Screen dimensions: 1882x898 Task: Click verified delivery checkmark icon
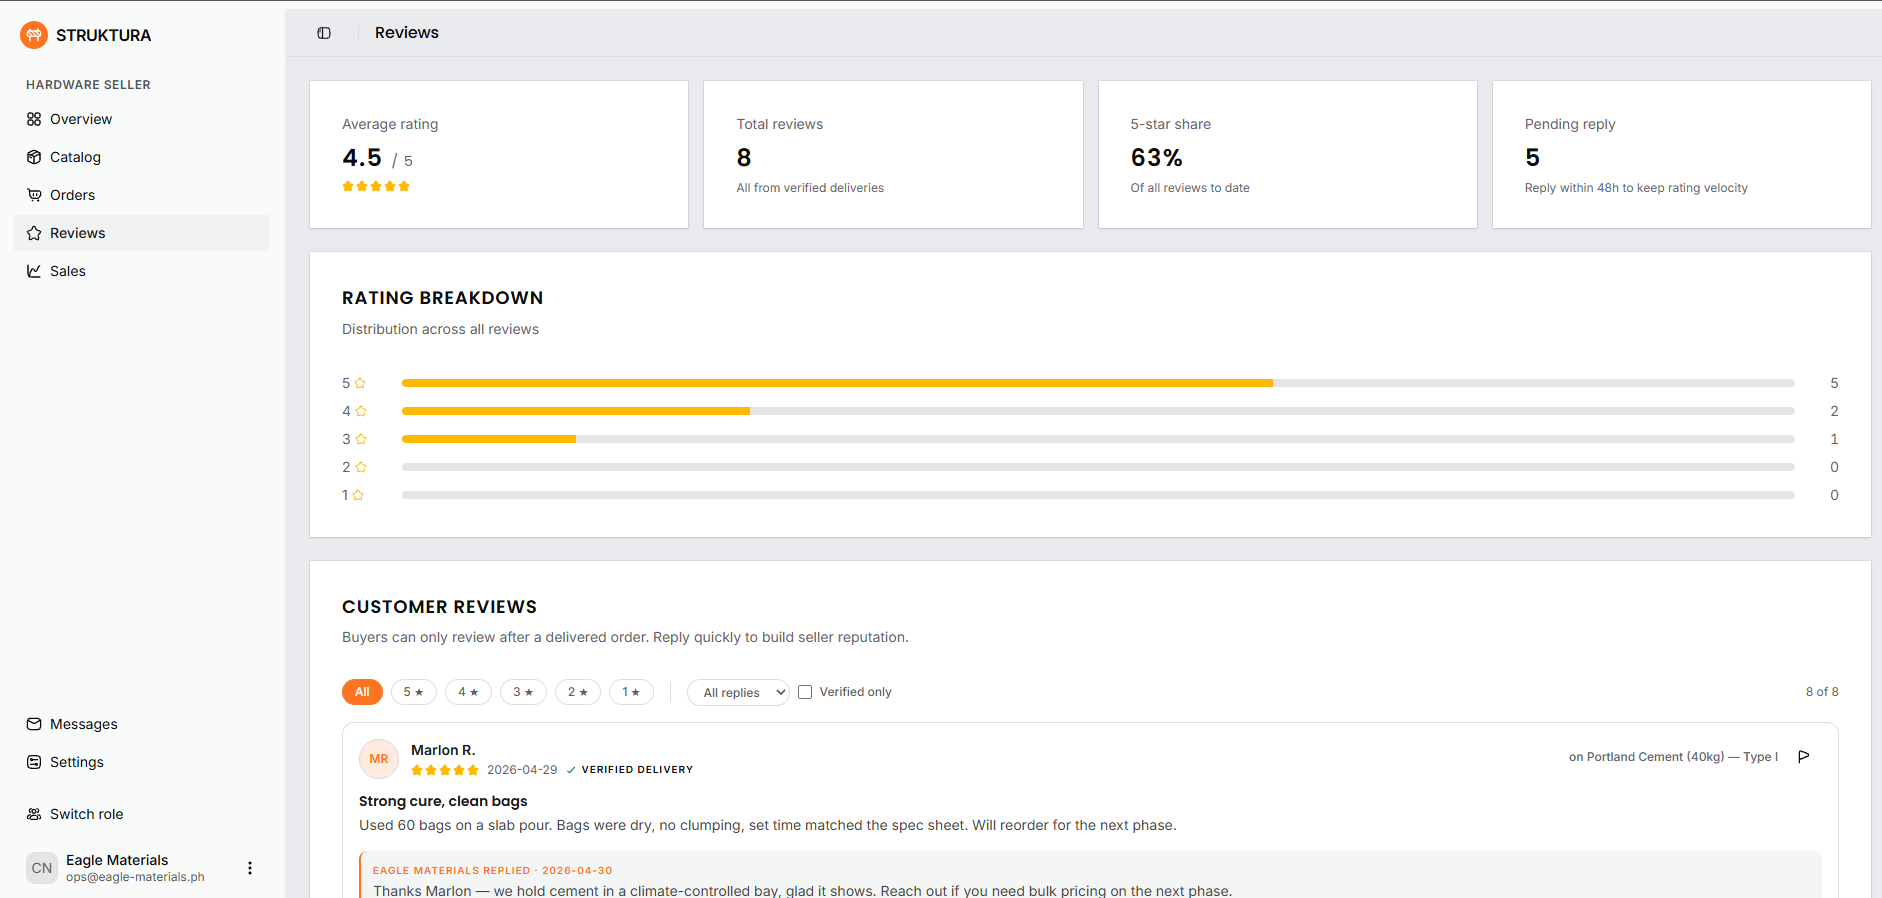coord(571,770)
